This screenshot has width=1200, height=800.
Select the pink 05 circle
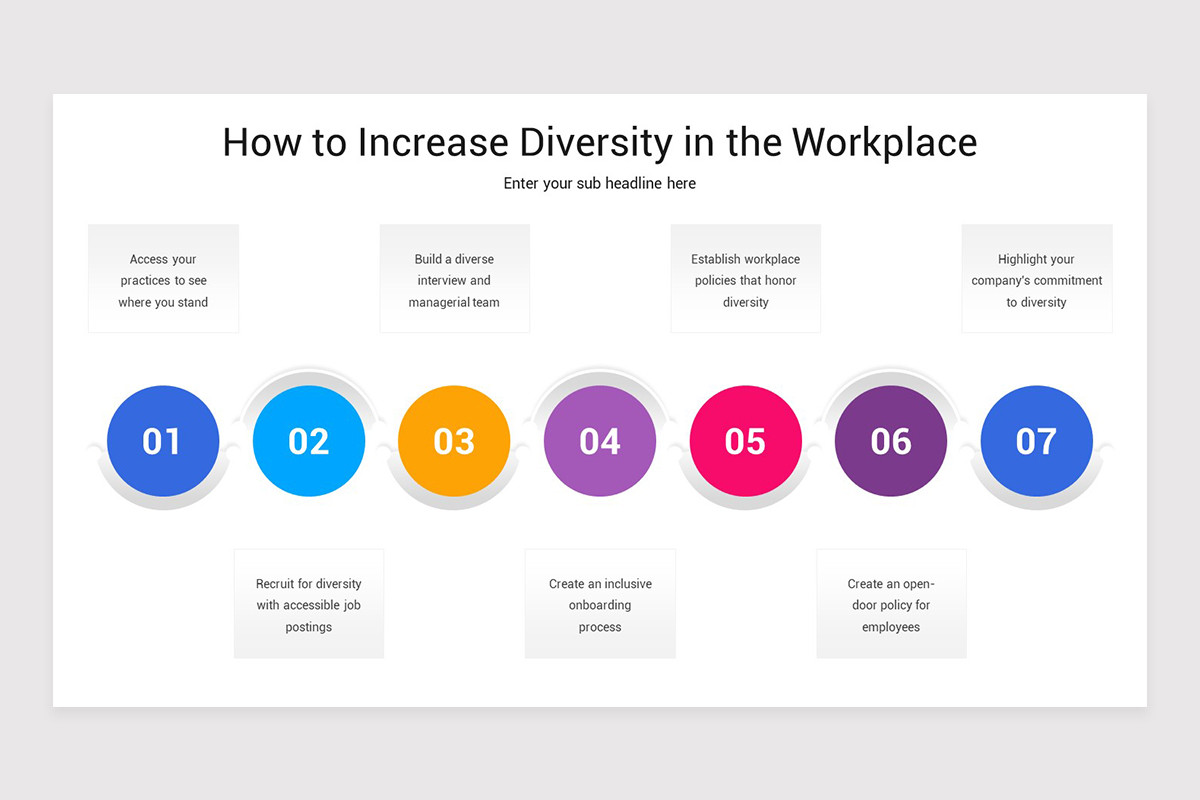(745, 441)
